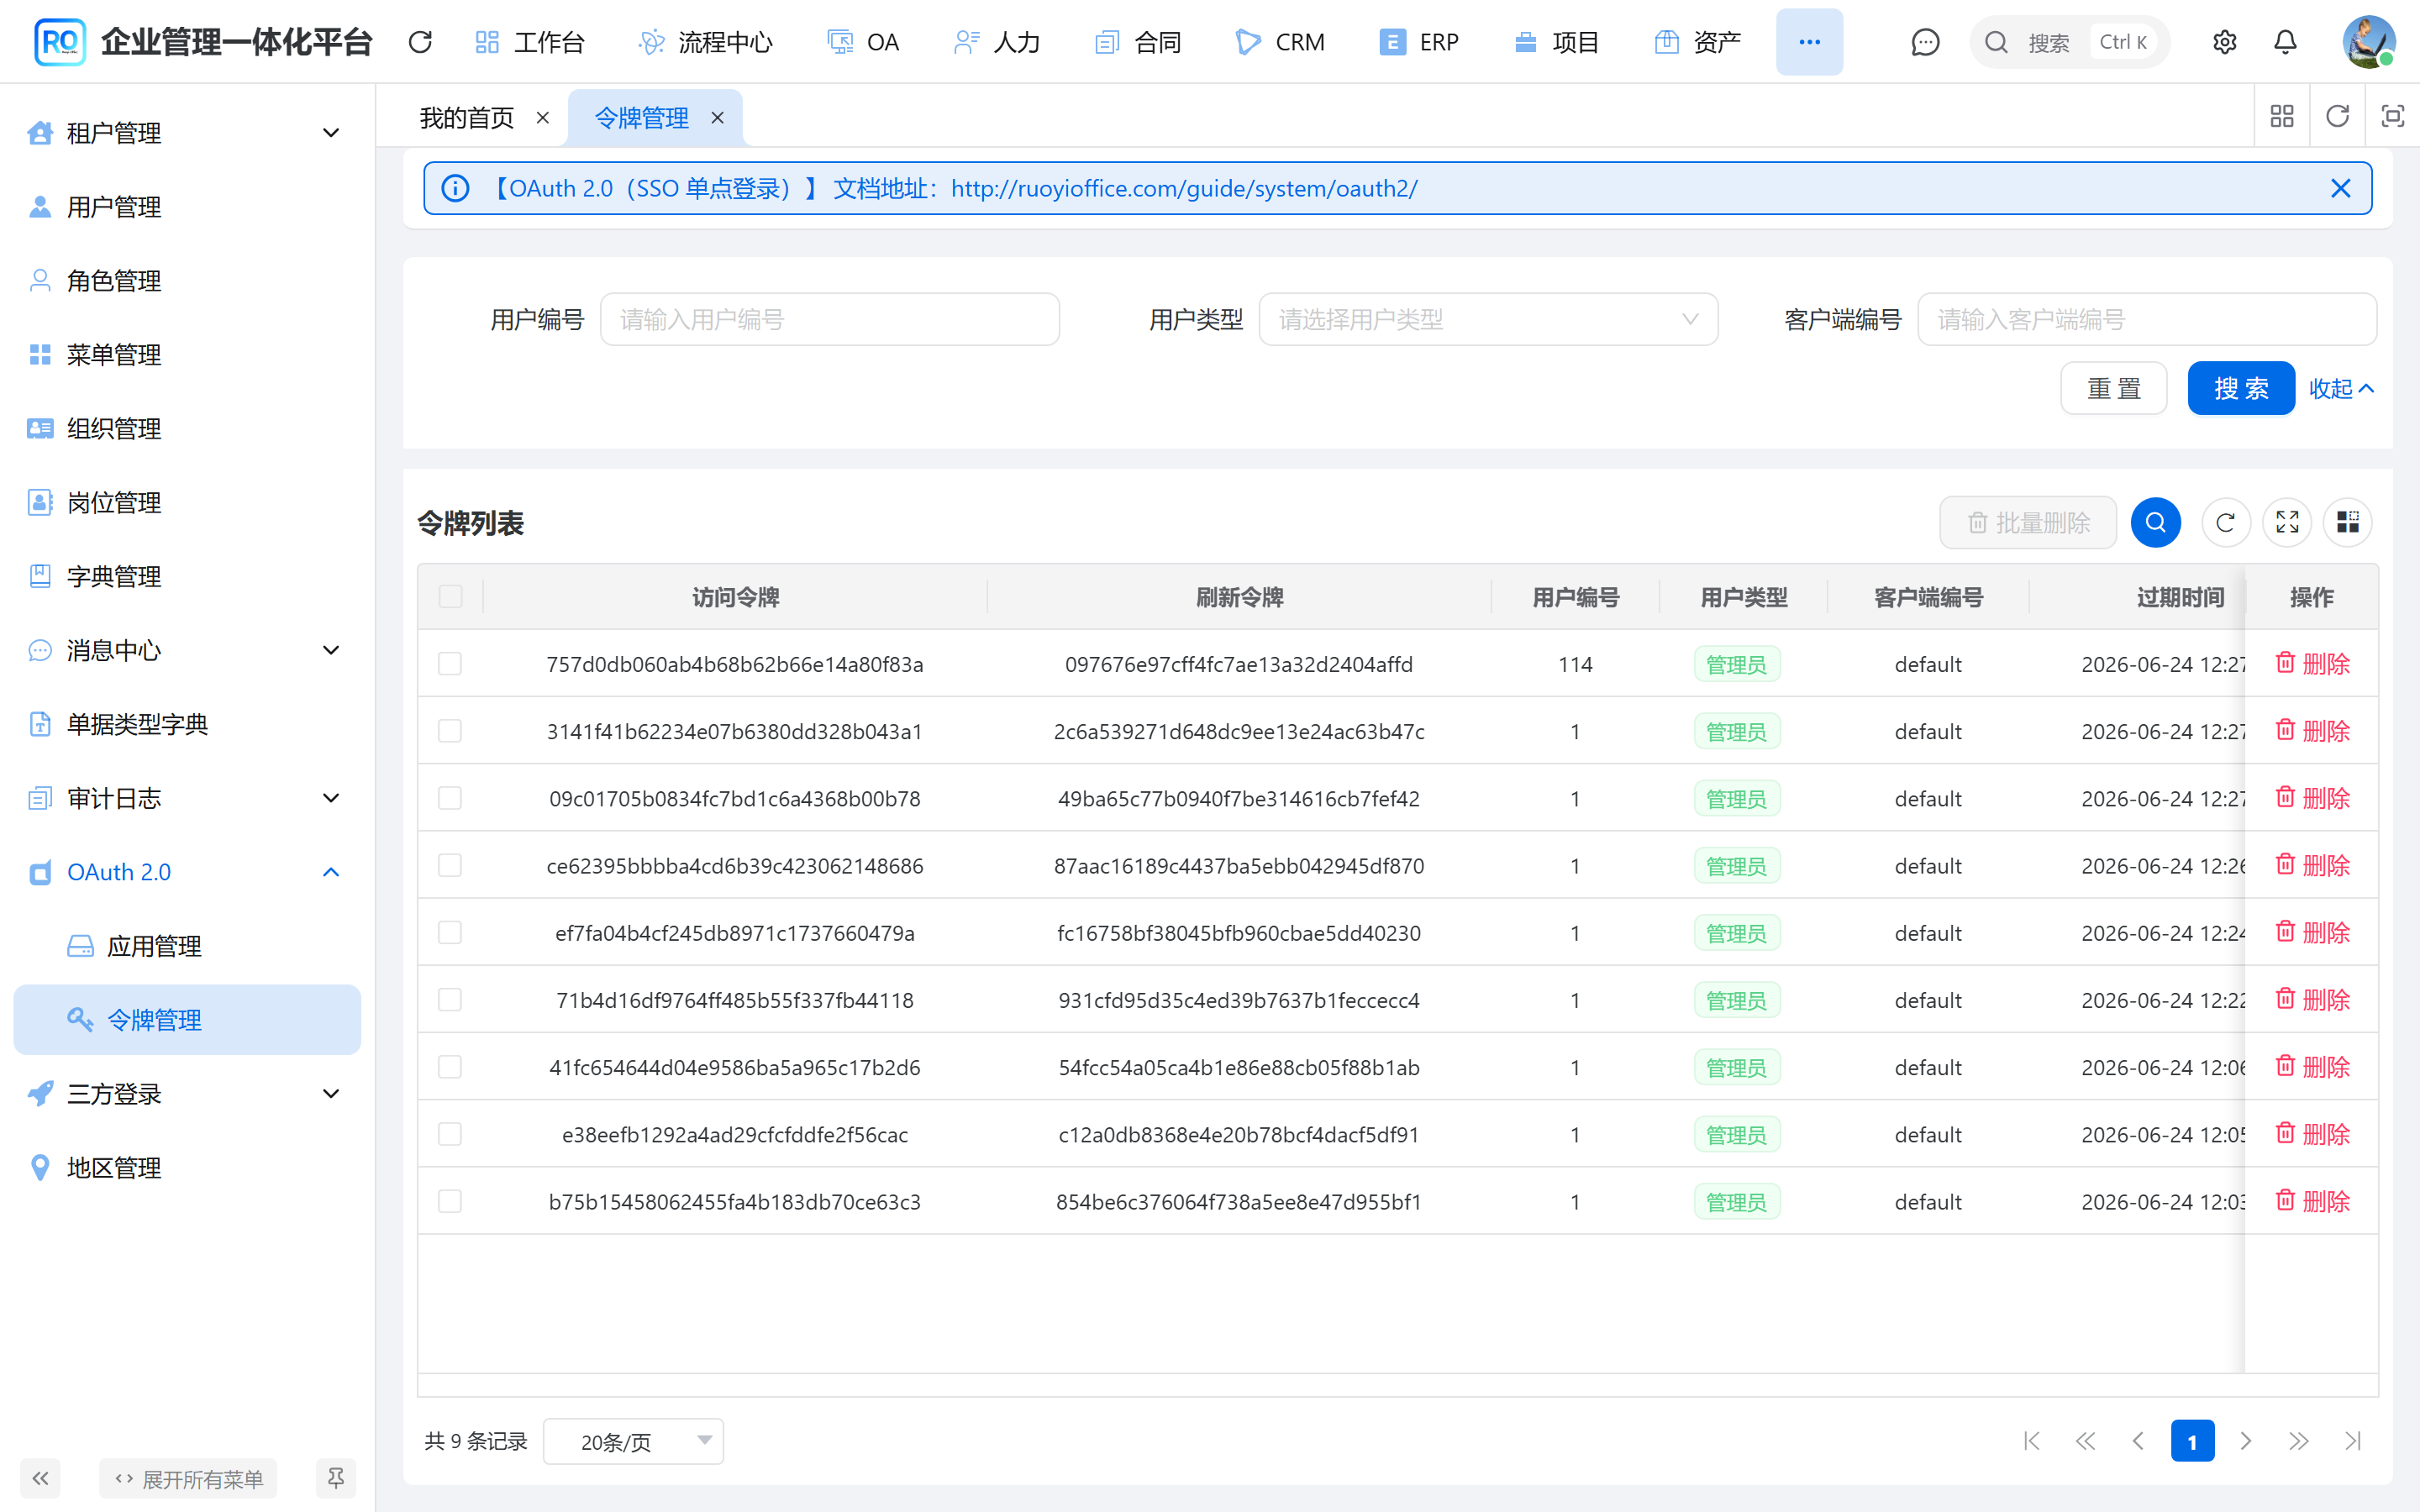Check the row with token 09c01705b0834fc7bd1c6a4368b00b78
Viewport: 2420px width, 1512px height.
(x=450, y=798)
